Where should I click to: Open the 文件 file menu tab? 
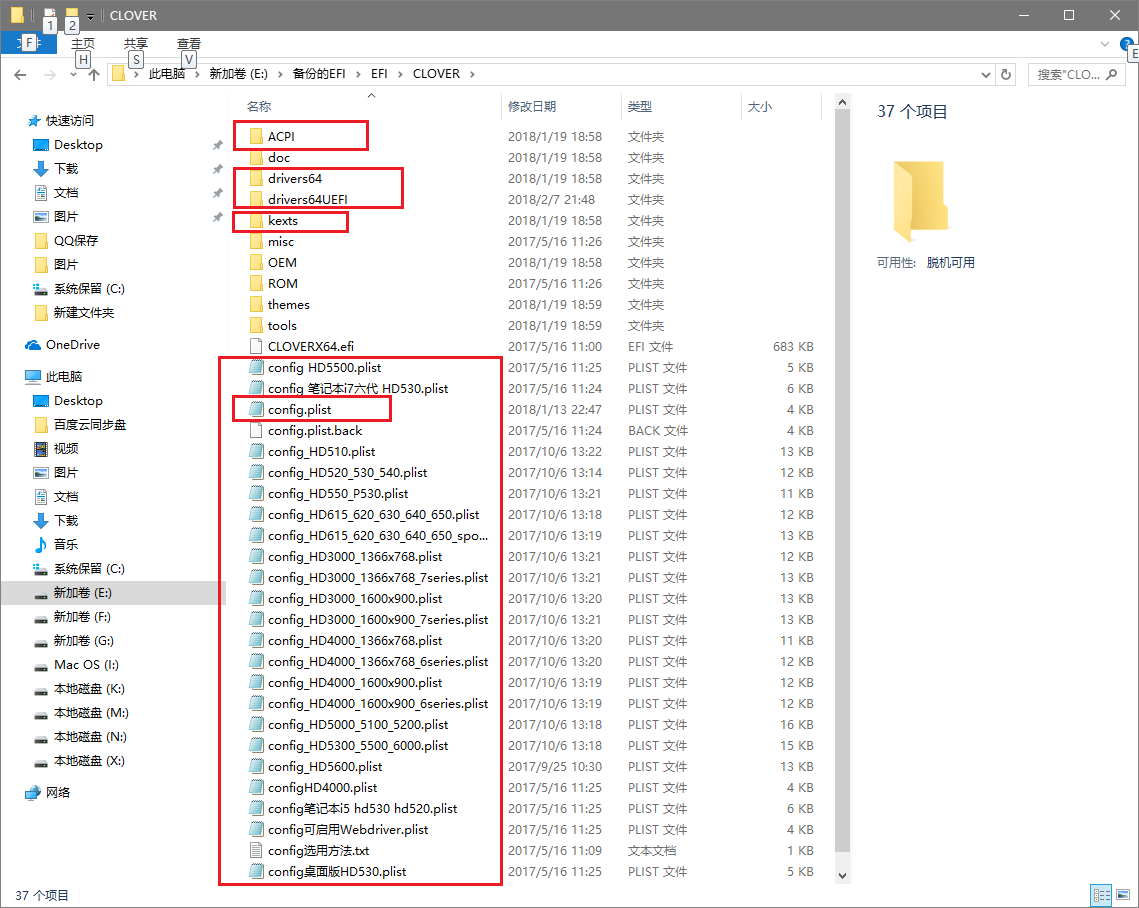click(x=29, y=43)
